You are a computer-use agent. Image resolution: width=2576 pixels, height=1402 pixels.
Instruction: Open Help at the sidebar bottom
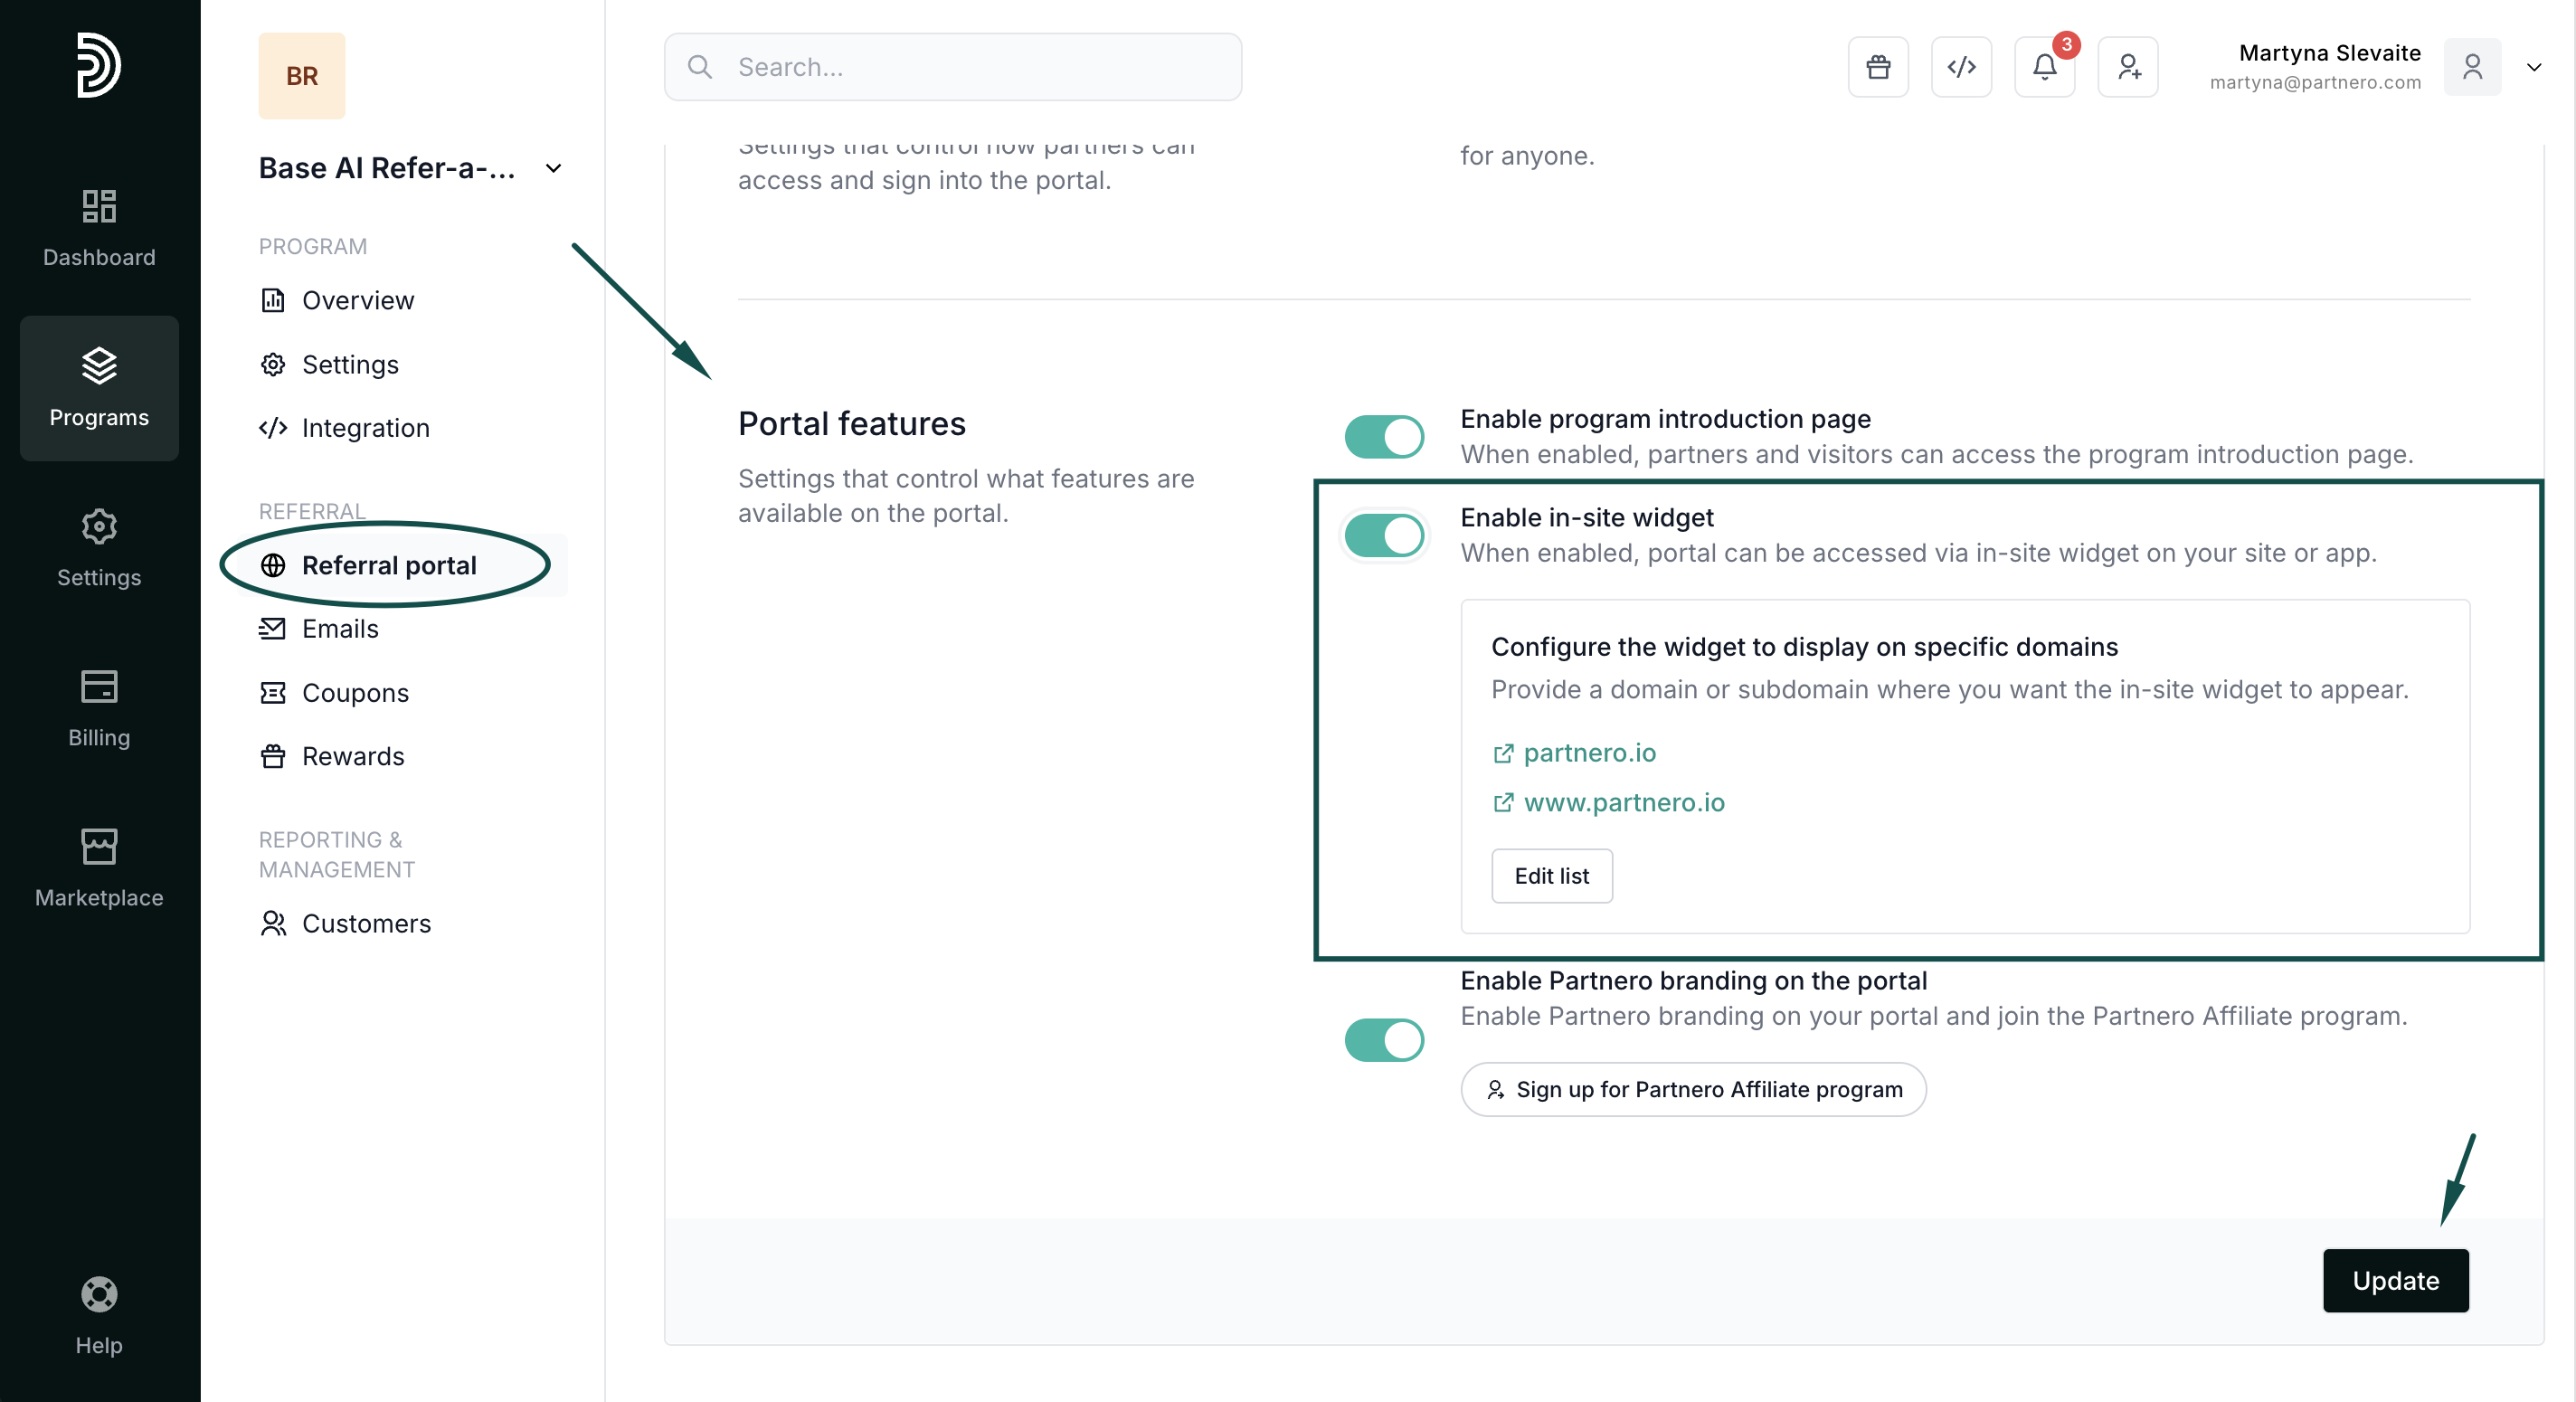click(99, 1316)
